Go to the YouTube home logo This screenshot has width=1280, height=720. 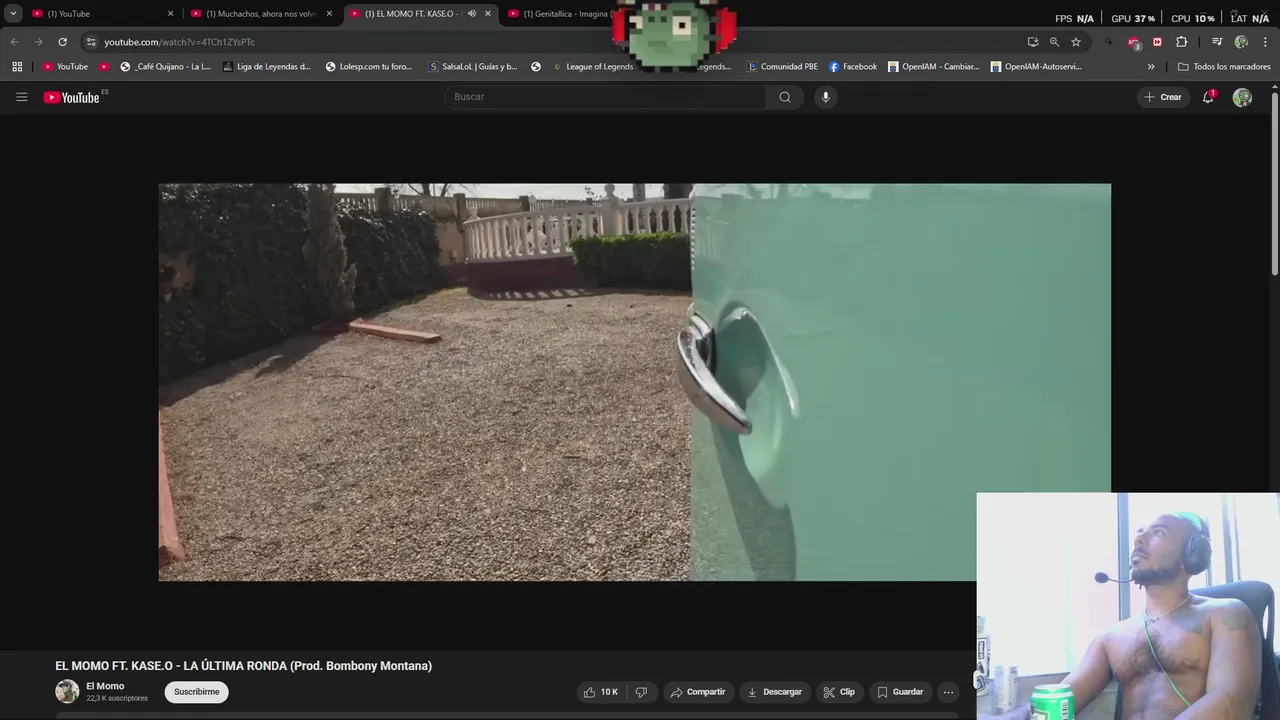coord(72,97)
